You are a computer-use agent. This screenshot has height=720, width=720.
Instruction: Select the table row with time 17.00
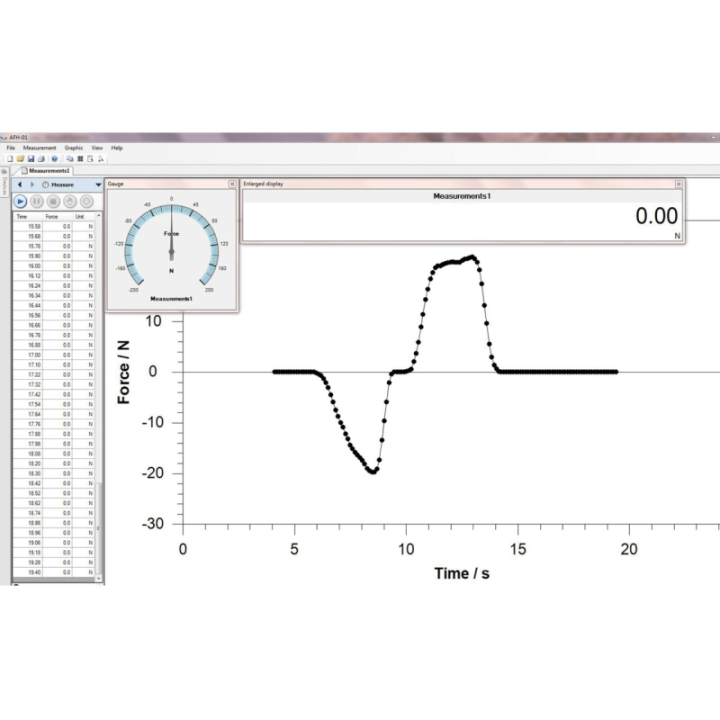point(54,355)
